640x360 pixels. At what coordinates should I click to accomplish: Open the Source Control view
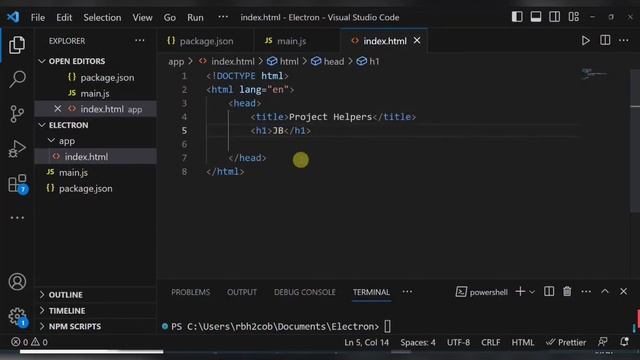(17, 114)
